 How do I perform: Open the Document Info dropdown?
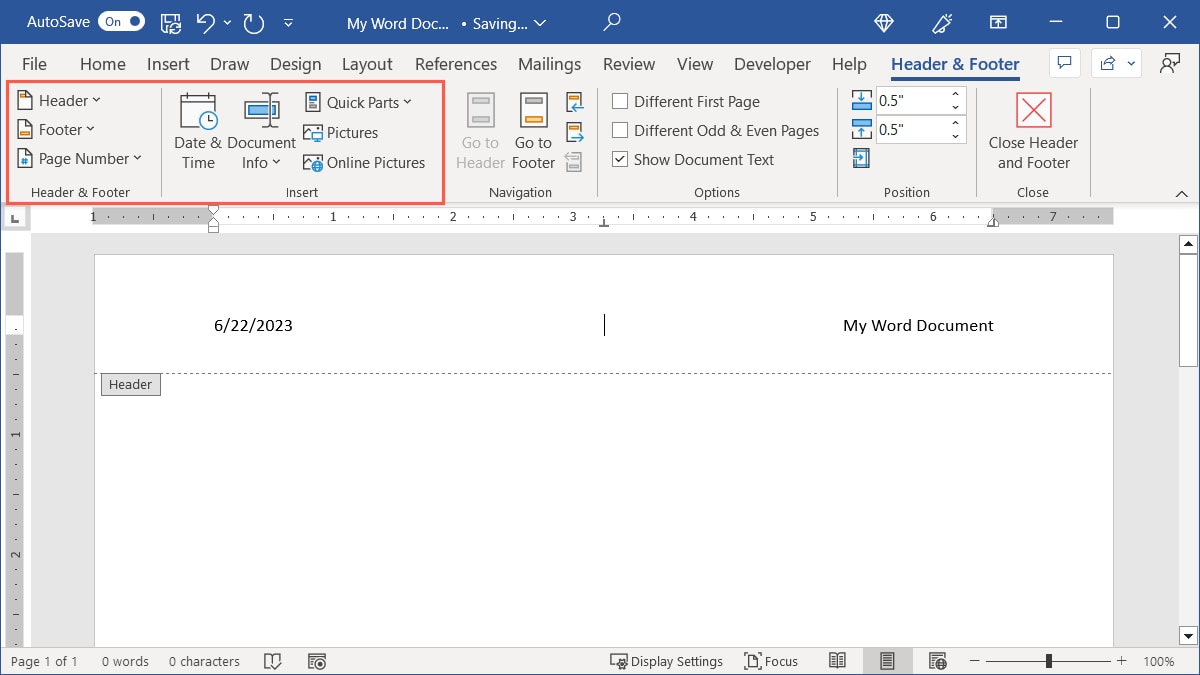point(261,132)
